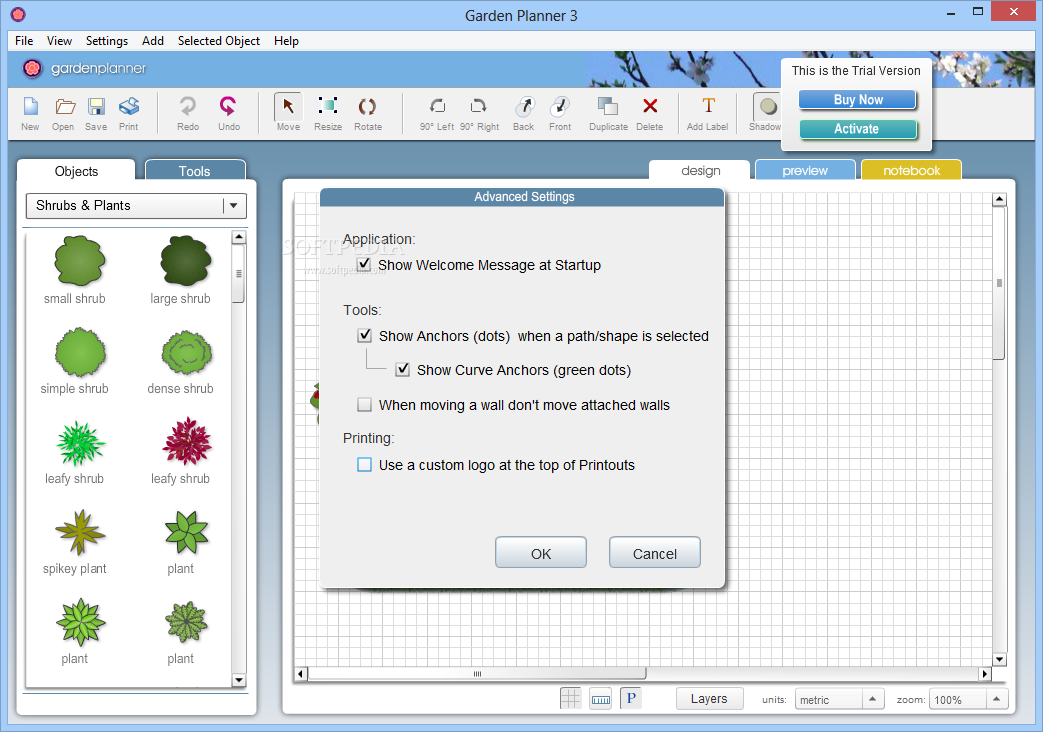The width and height of the screenshot is (1043, 732).
Task: Select the red leafy shrub object
Action: (x=187, y=441)
